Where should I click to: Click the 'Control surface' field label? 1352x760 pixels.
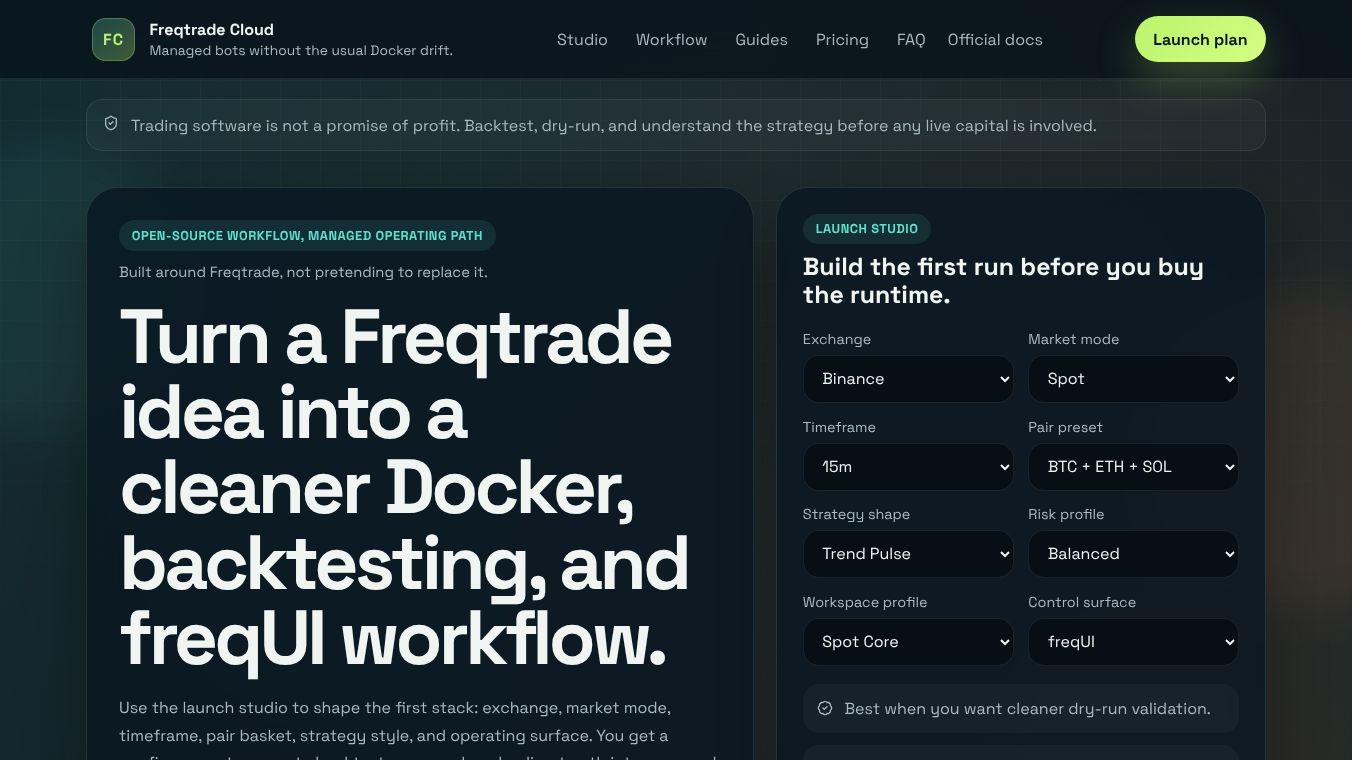[x=1082, y=602]
